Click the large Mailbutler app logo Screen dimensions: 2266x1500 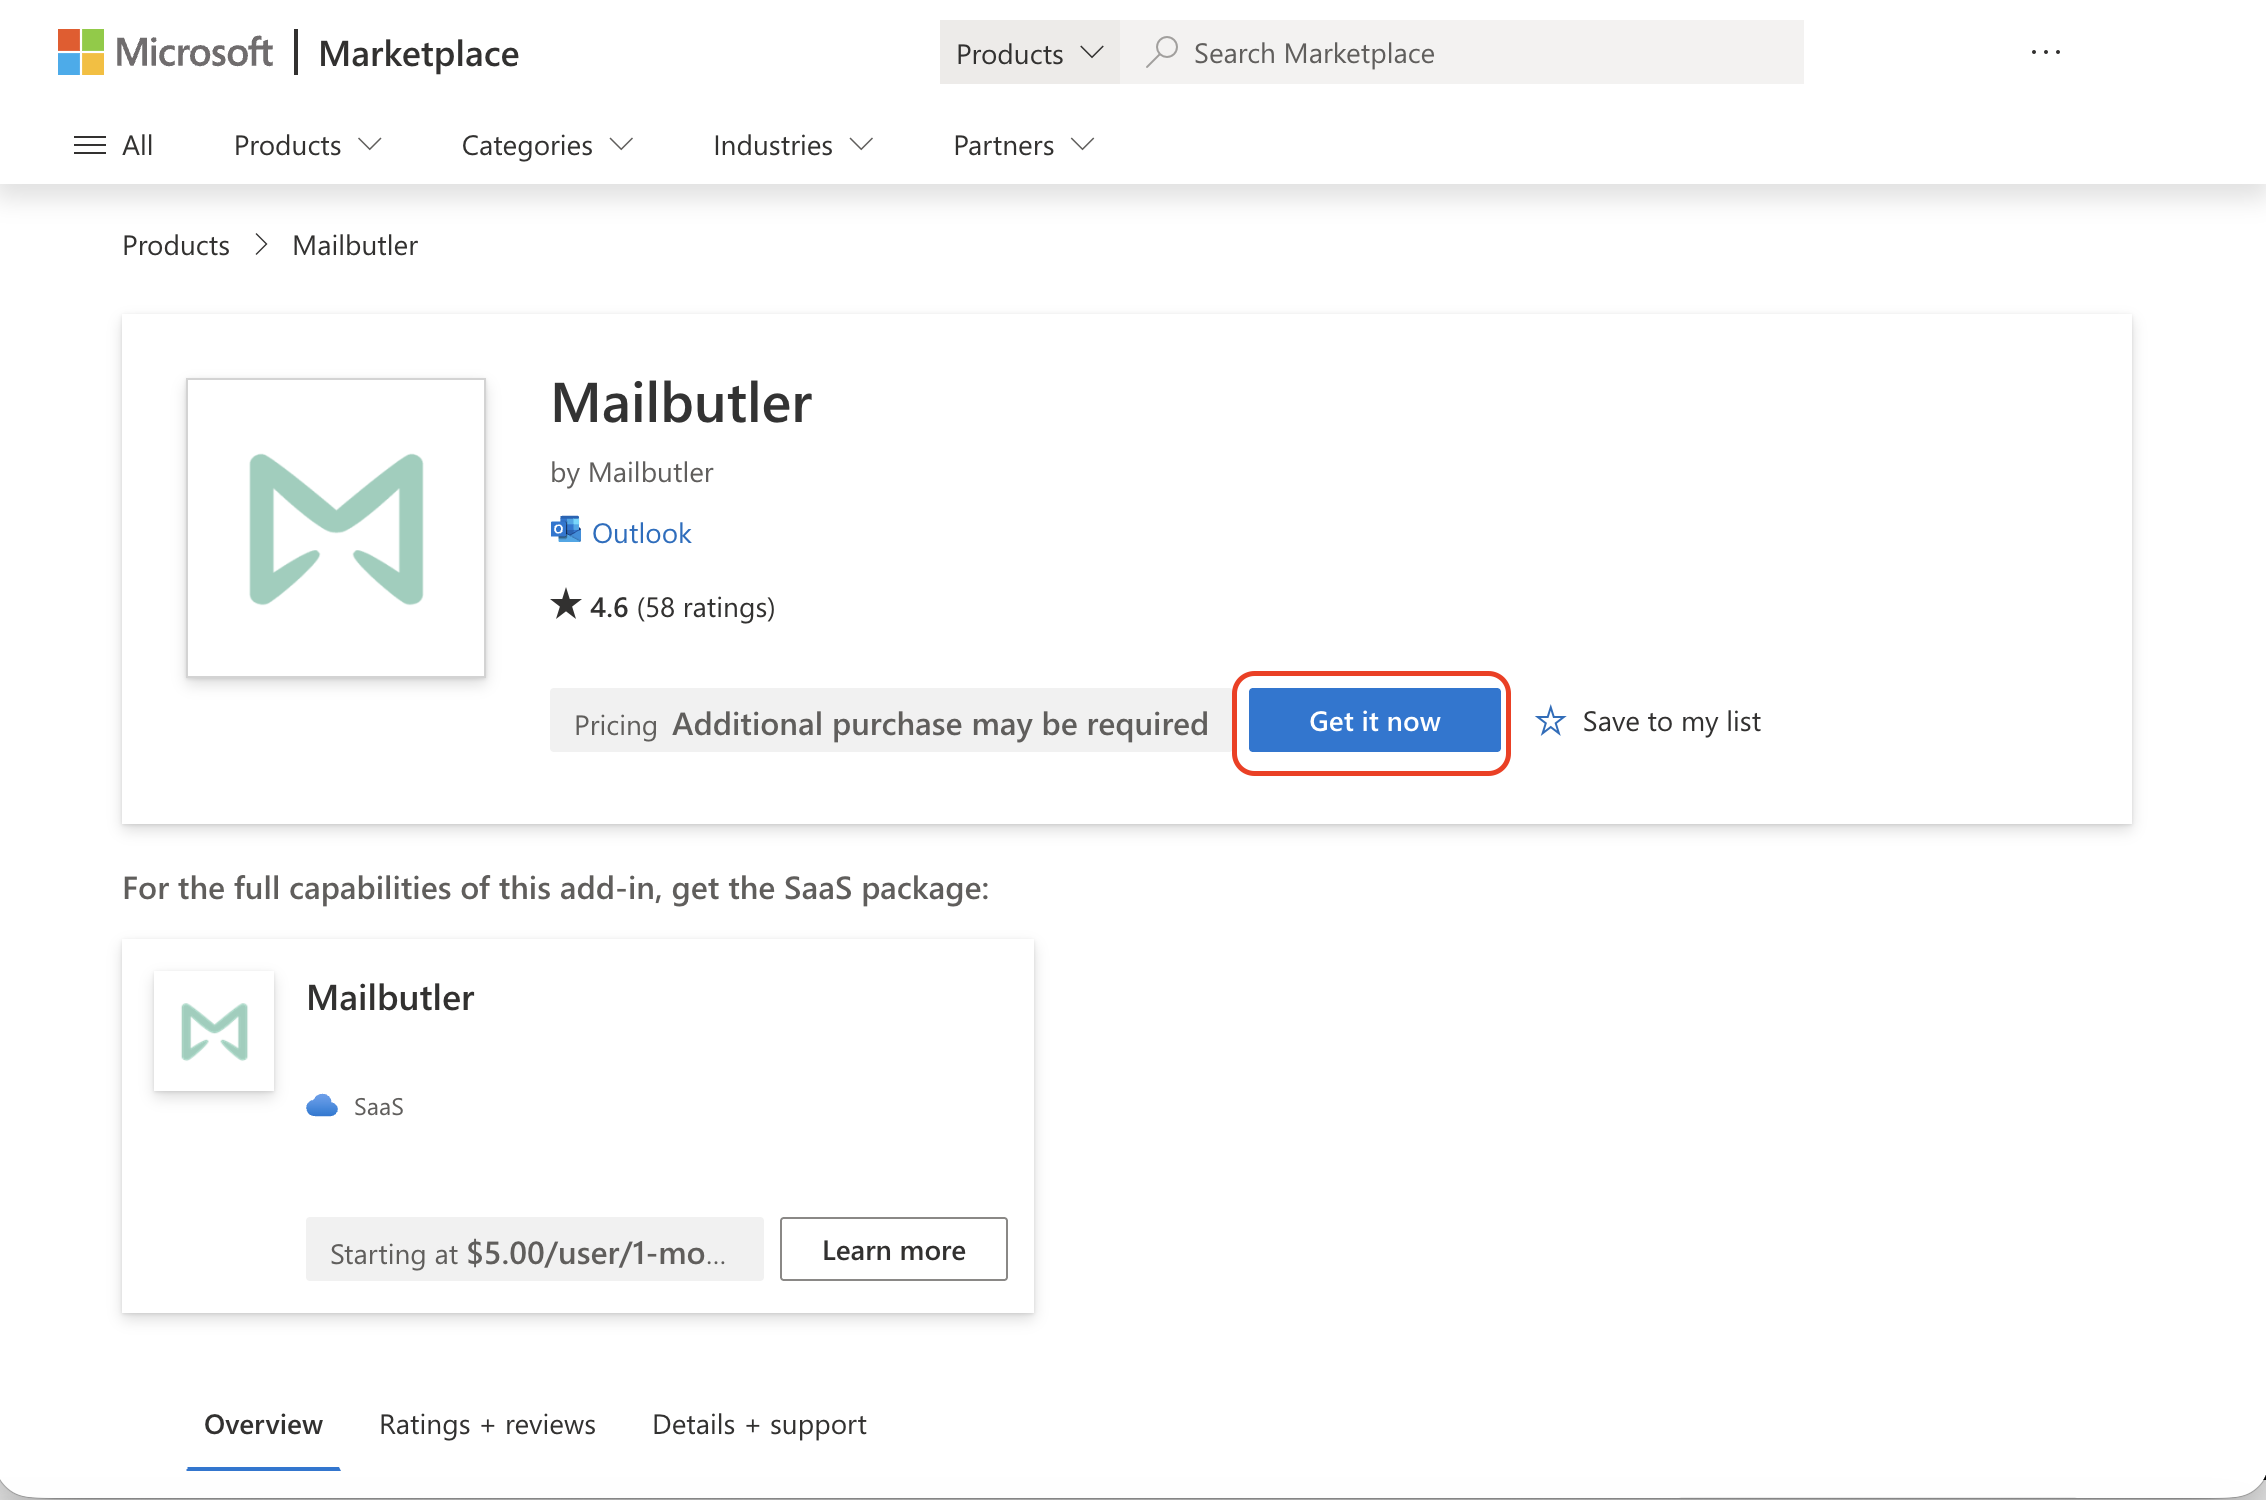point(336,528)
